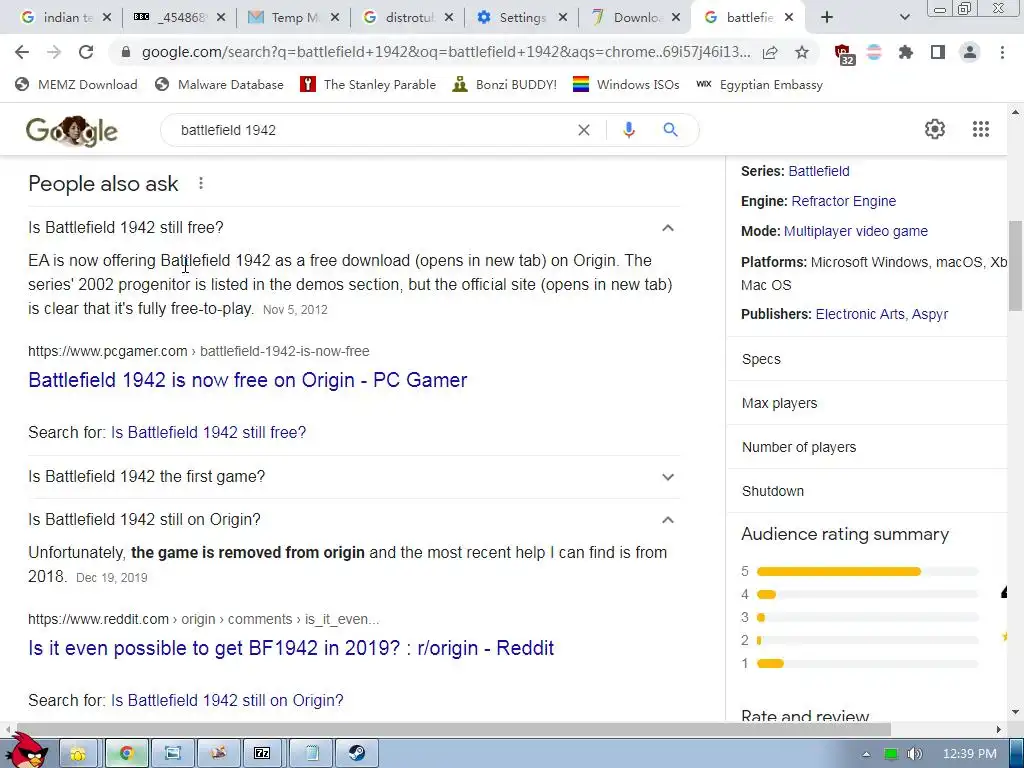1024x768 pixels.
Task: Open volume control in system tray
Action: (x=915, y=754)
